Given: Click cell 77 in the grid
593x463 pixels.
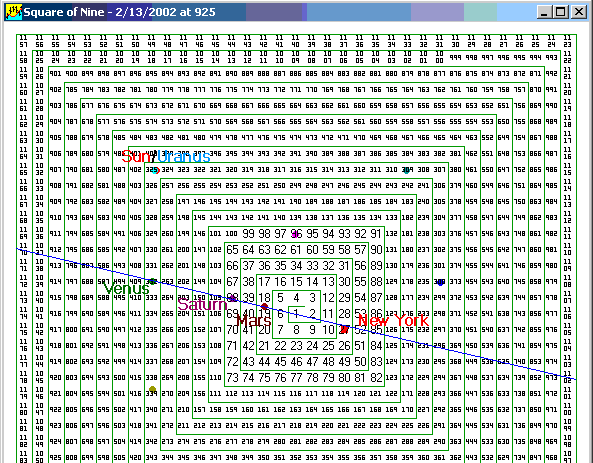Looking at the screenshot, I should point(296,378).
